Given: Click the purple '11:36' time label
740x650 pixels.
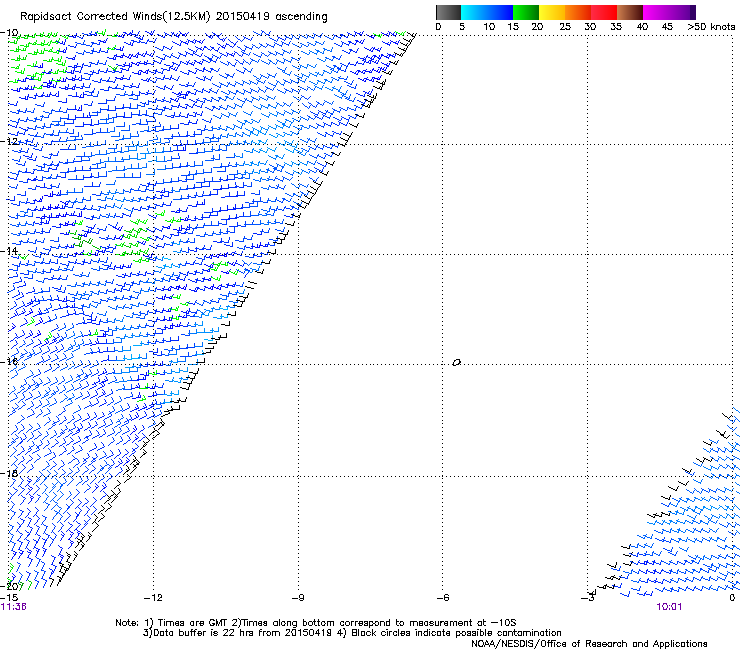Looking at the screenshot, I should point(14,607).
